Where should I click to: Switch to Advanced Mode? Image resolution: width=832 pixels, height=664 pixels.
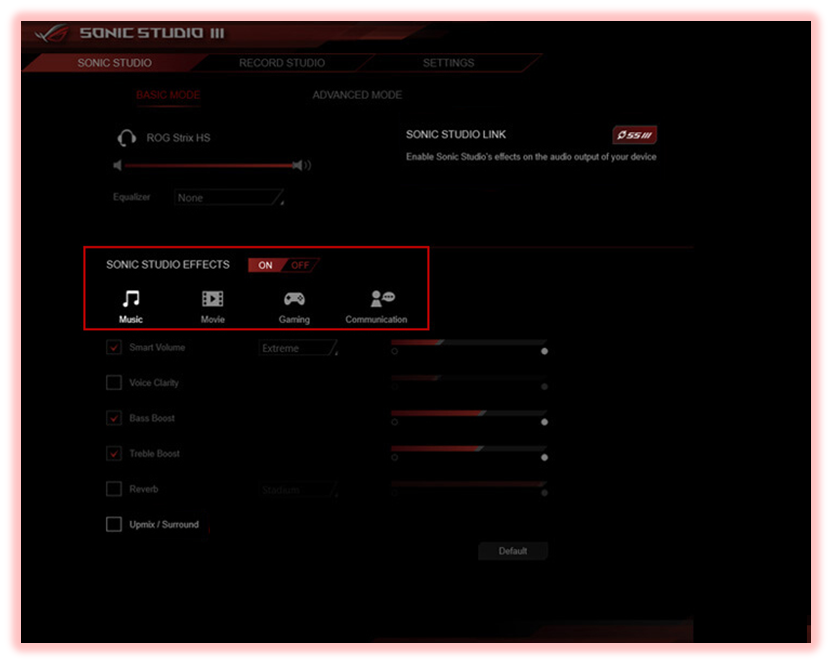[357, 95]
